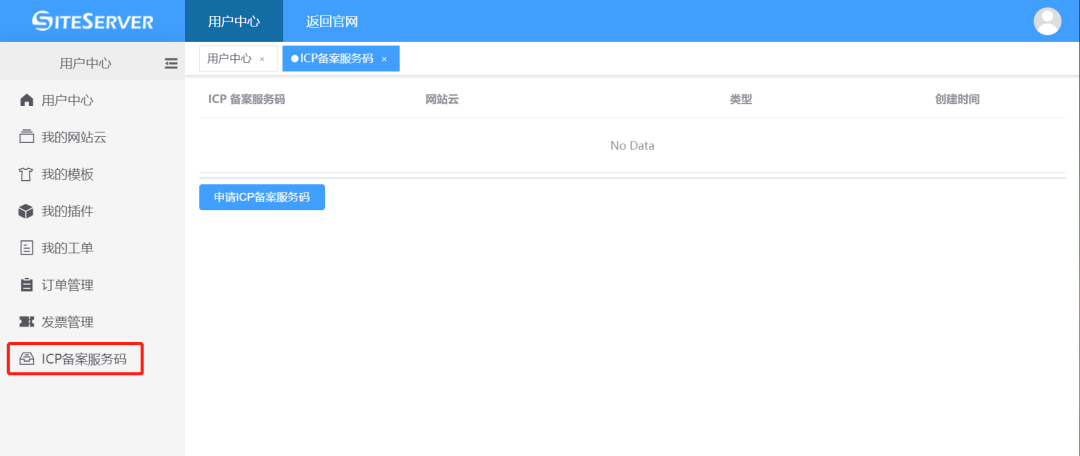Close the ICP备案服务码 page tab
This screenshot has width=1080, height=456.
click(384, 59)
